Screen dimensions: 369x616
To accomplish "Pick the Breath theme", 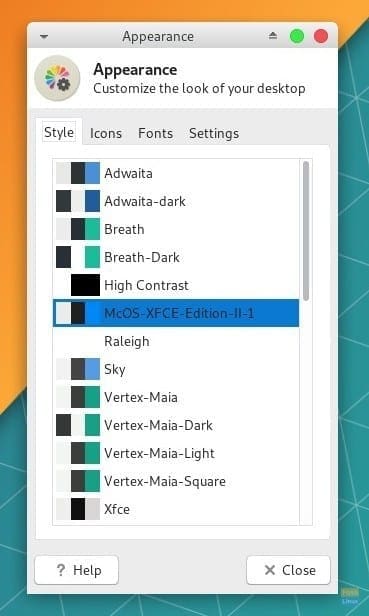I will 176,229.
